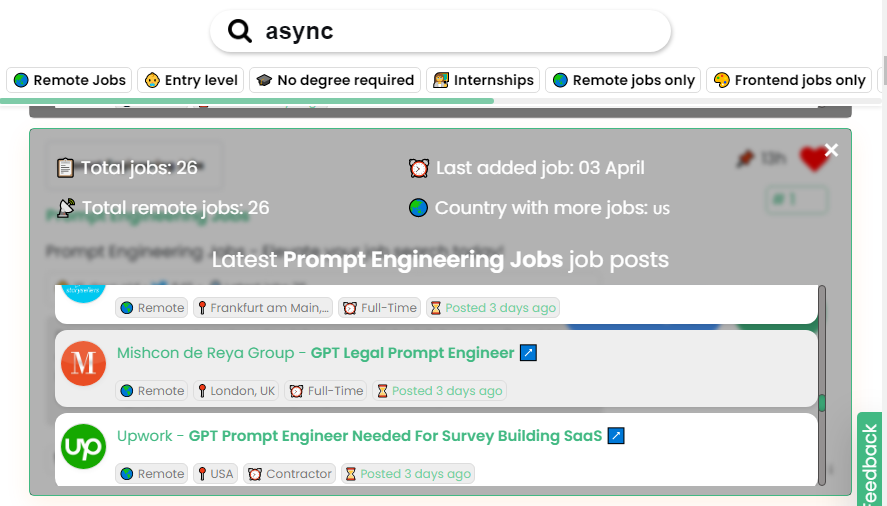Toggle the Entry level filter
The width and height of the screenshot is (887, 506).
pos(192,80)
